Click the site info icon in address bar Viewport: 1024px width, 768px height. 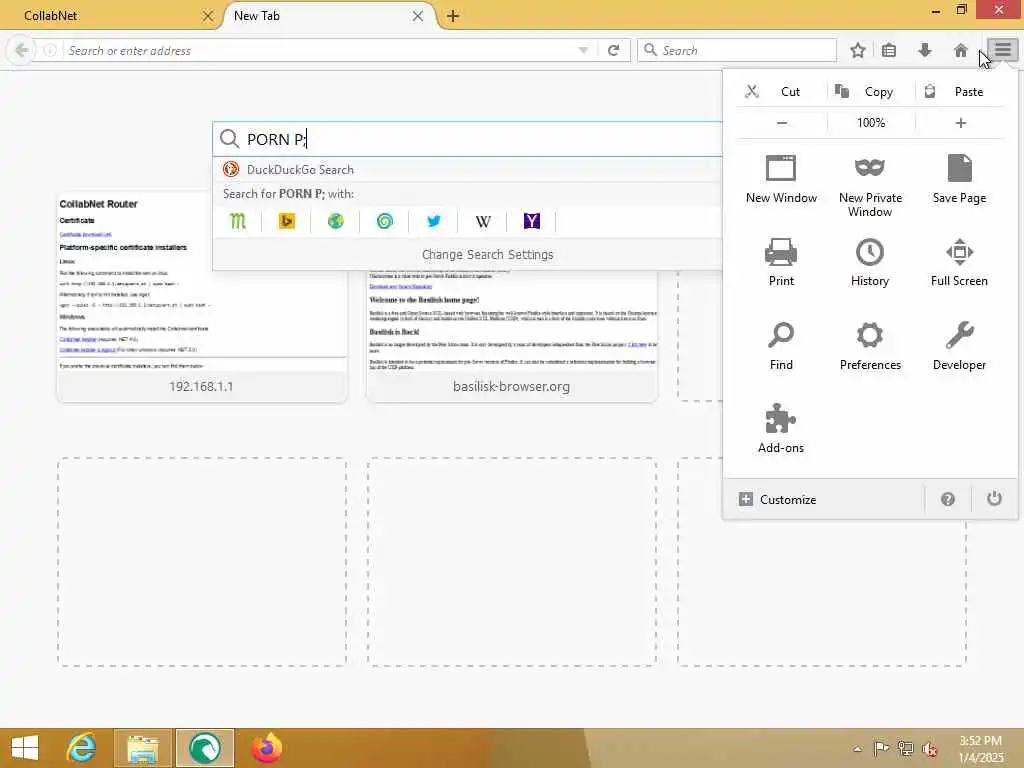pos(50,50)
